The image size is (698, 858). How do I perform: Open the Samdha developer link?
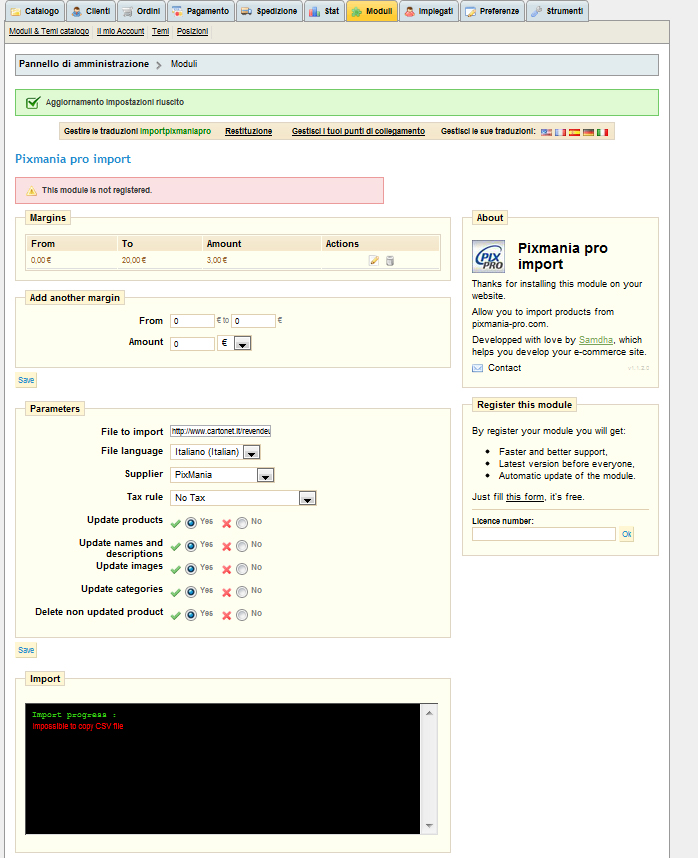pyautogui.click(x=596, y=340)
